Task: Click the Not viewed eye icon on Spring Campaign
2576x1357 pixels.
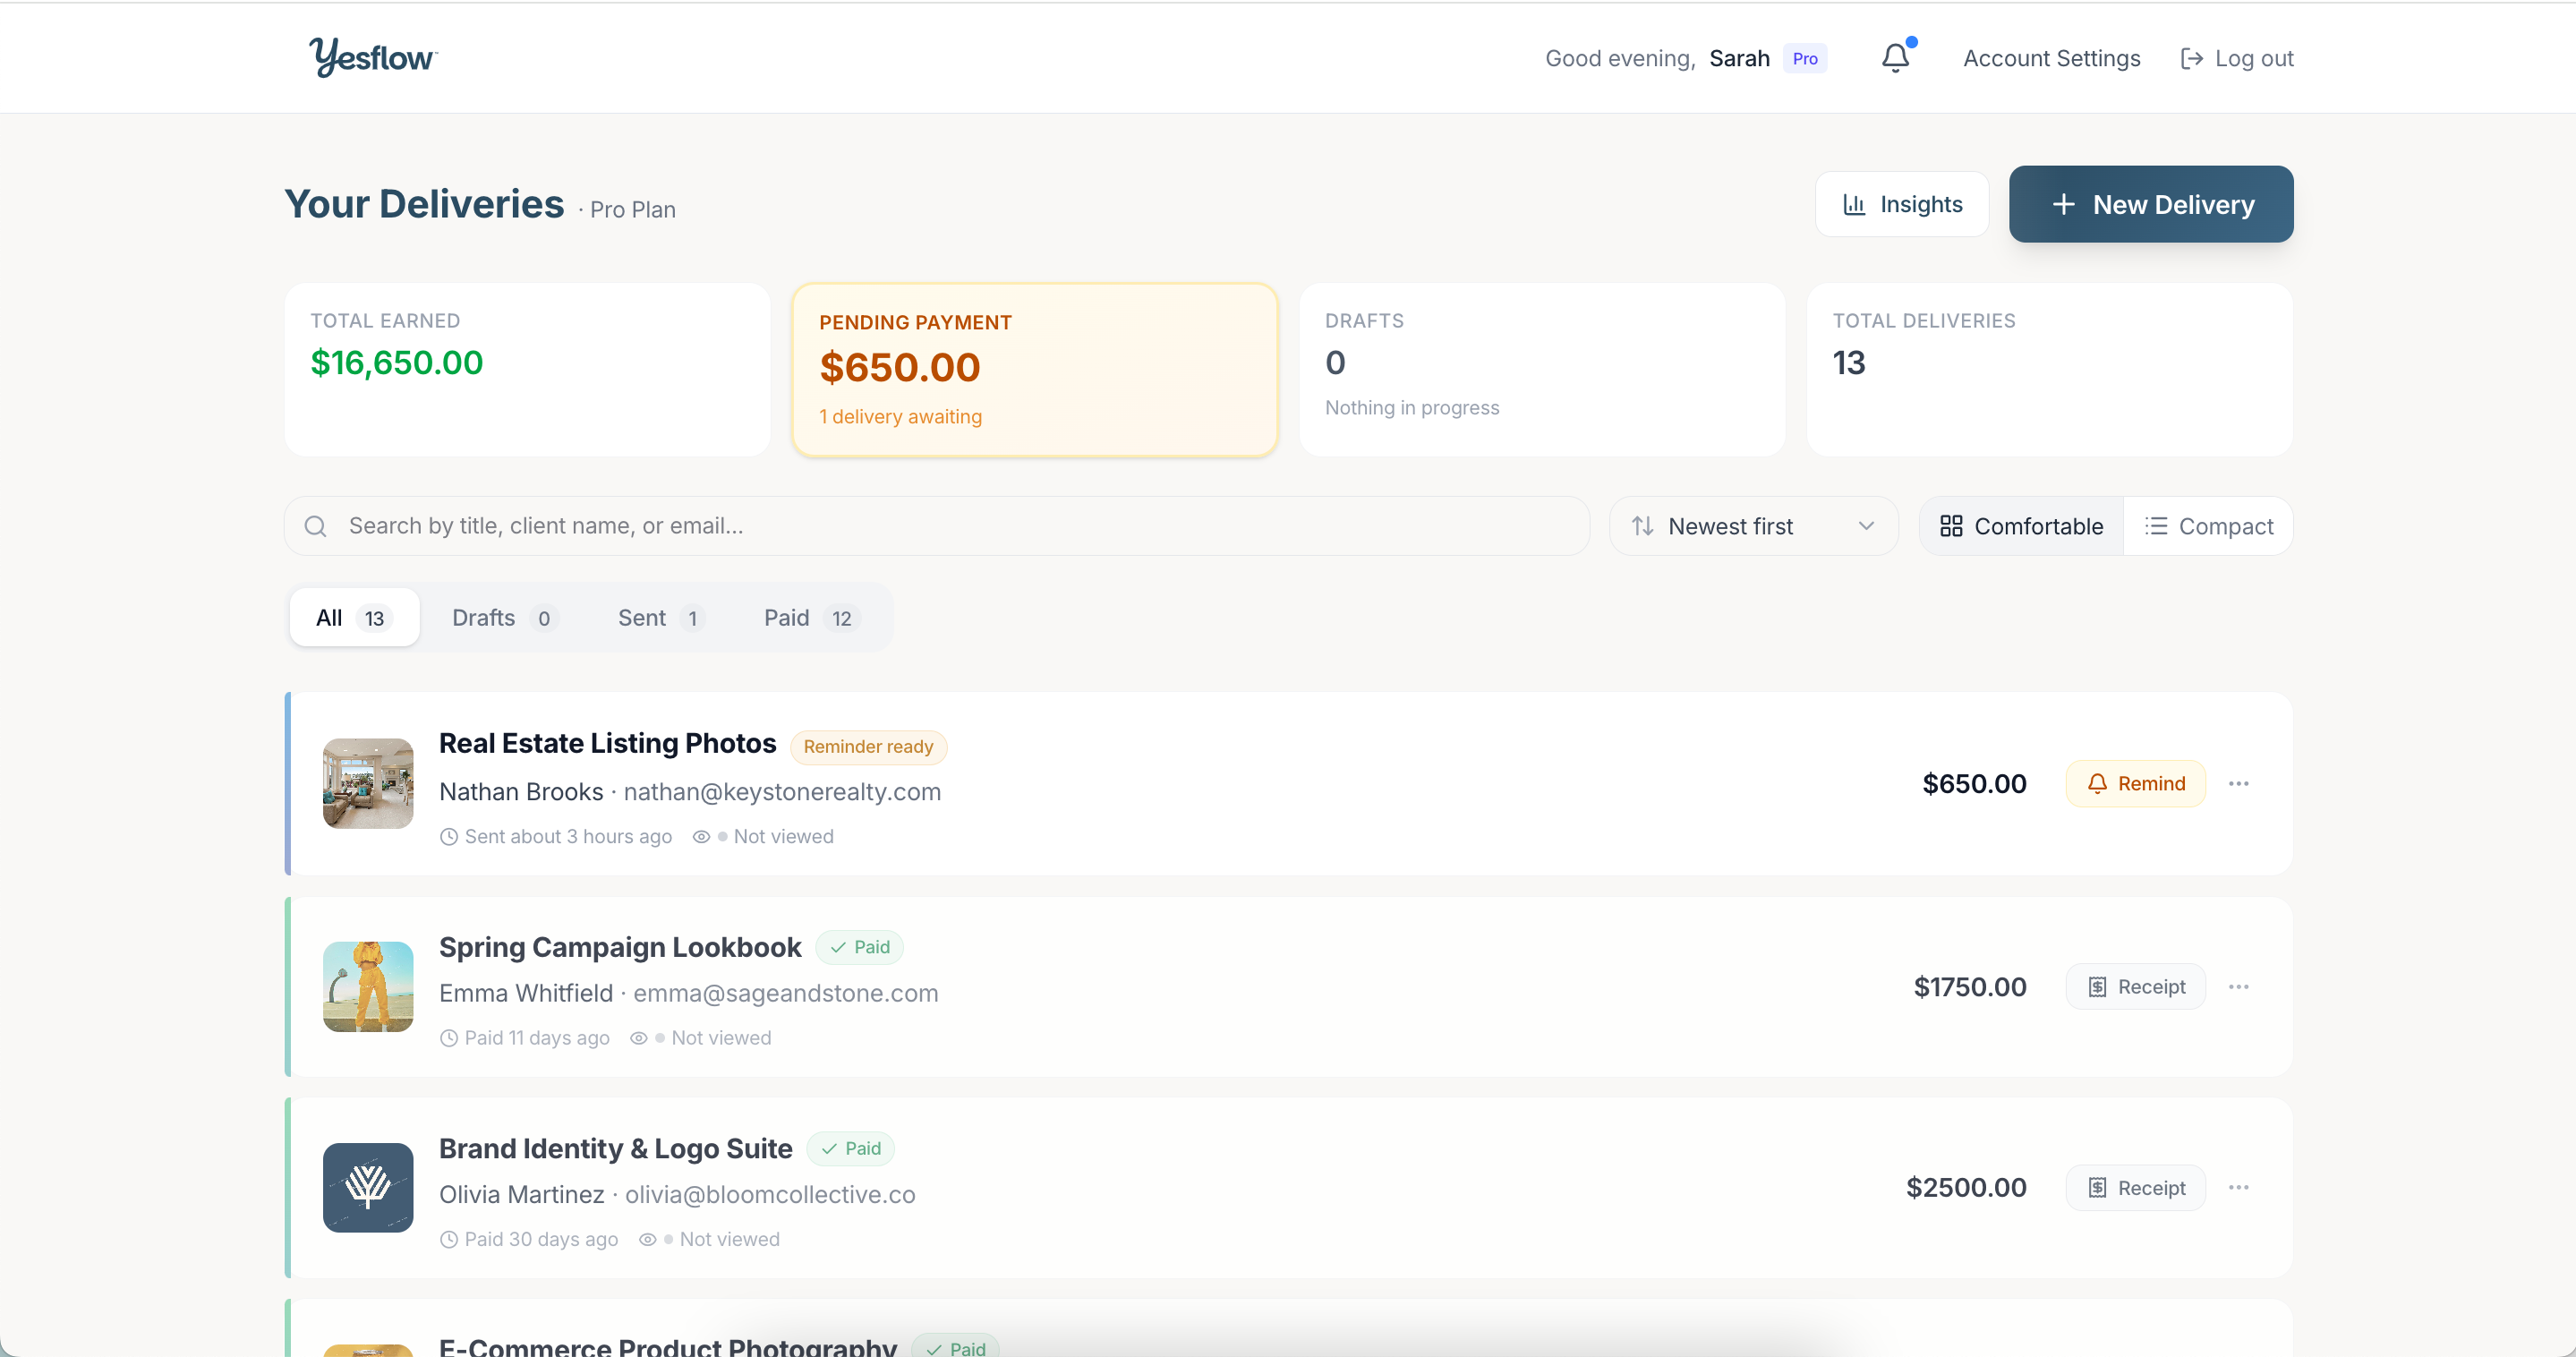Action: click(x=638, y=1038)
